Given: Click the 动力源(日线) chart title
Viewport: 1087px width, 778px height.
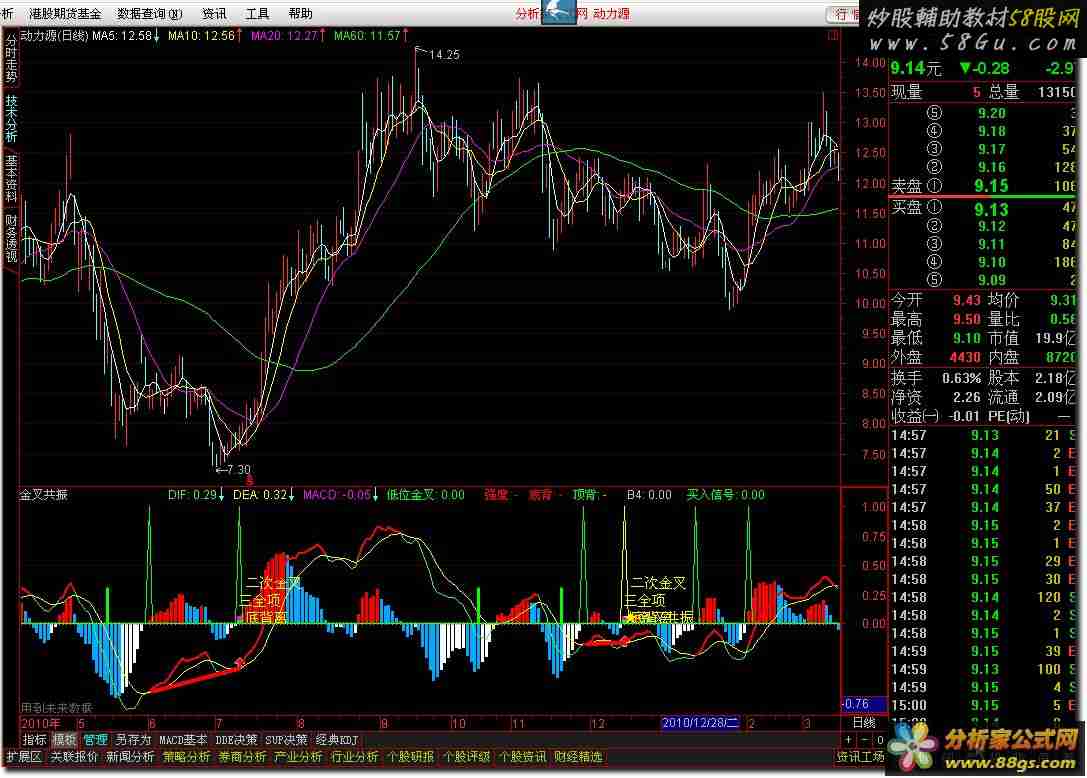Looking at the screenshot, I should [55, 35].
